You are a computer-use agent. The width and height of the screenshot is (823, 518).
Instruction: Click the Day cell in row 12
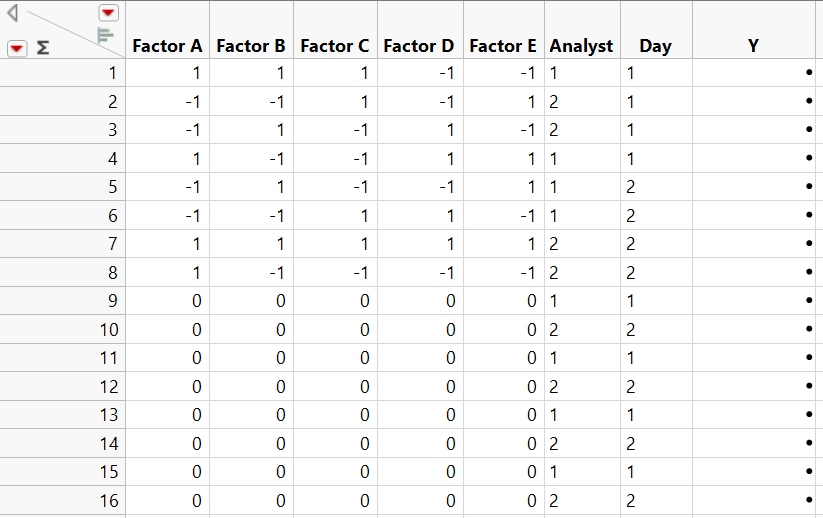pos(656,386)
